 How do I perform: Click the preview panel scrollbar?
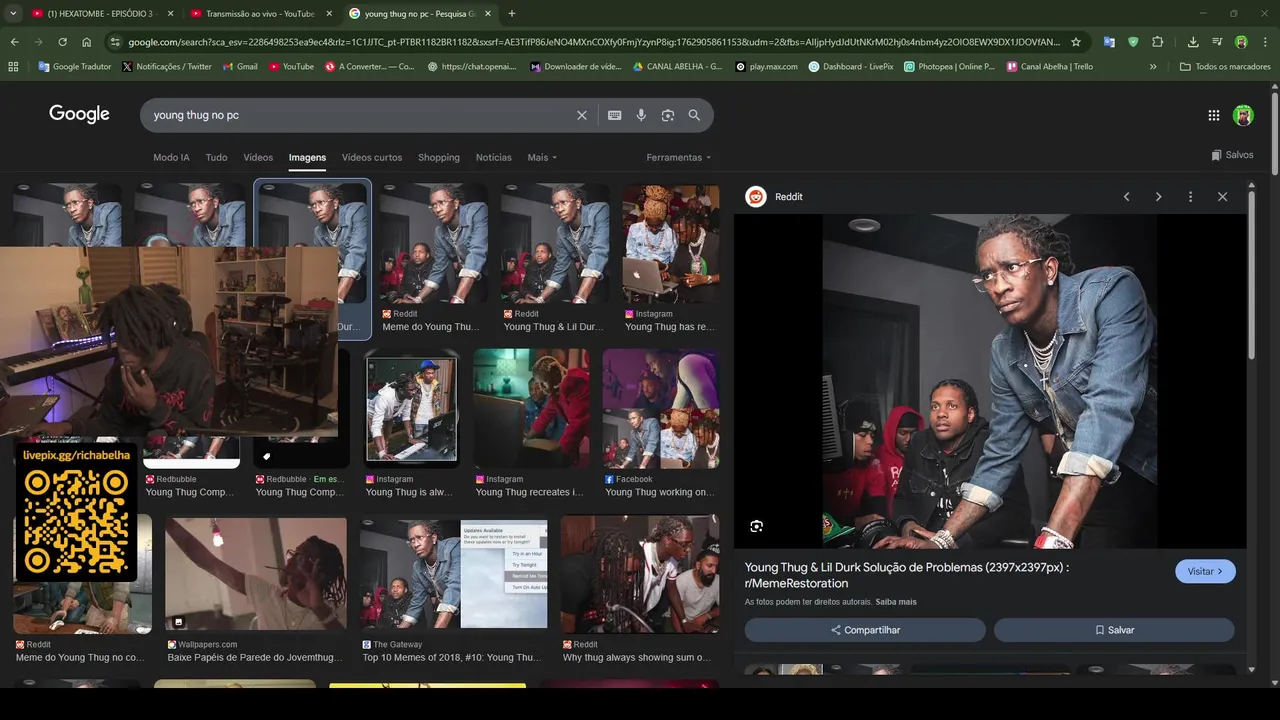[1250, 275]
